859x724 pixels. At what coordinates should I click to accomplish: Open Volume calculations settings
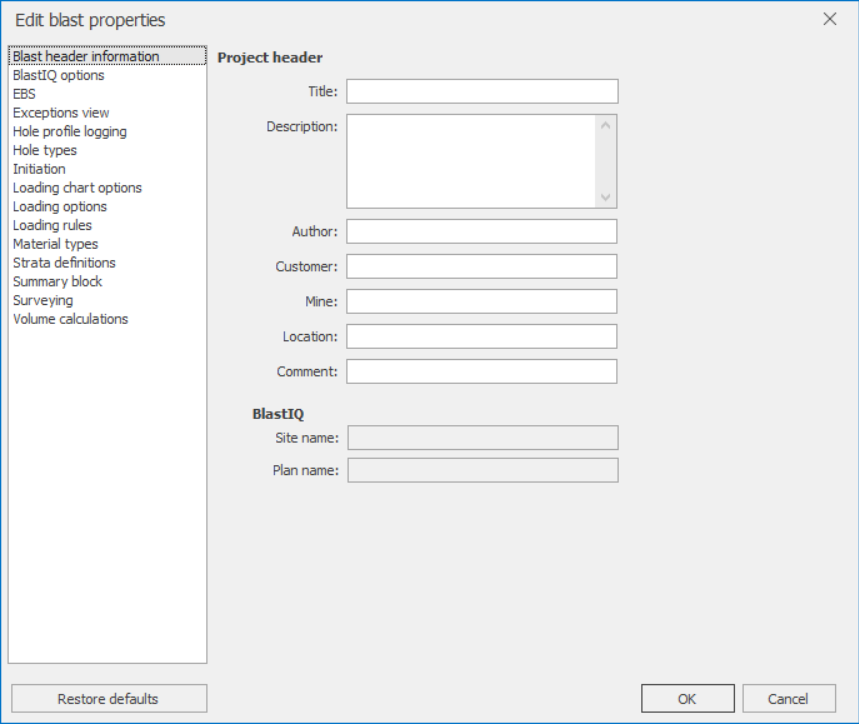pos(70,319)
